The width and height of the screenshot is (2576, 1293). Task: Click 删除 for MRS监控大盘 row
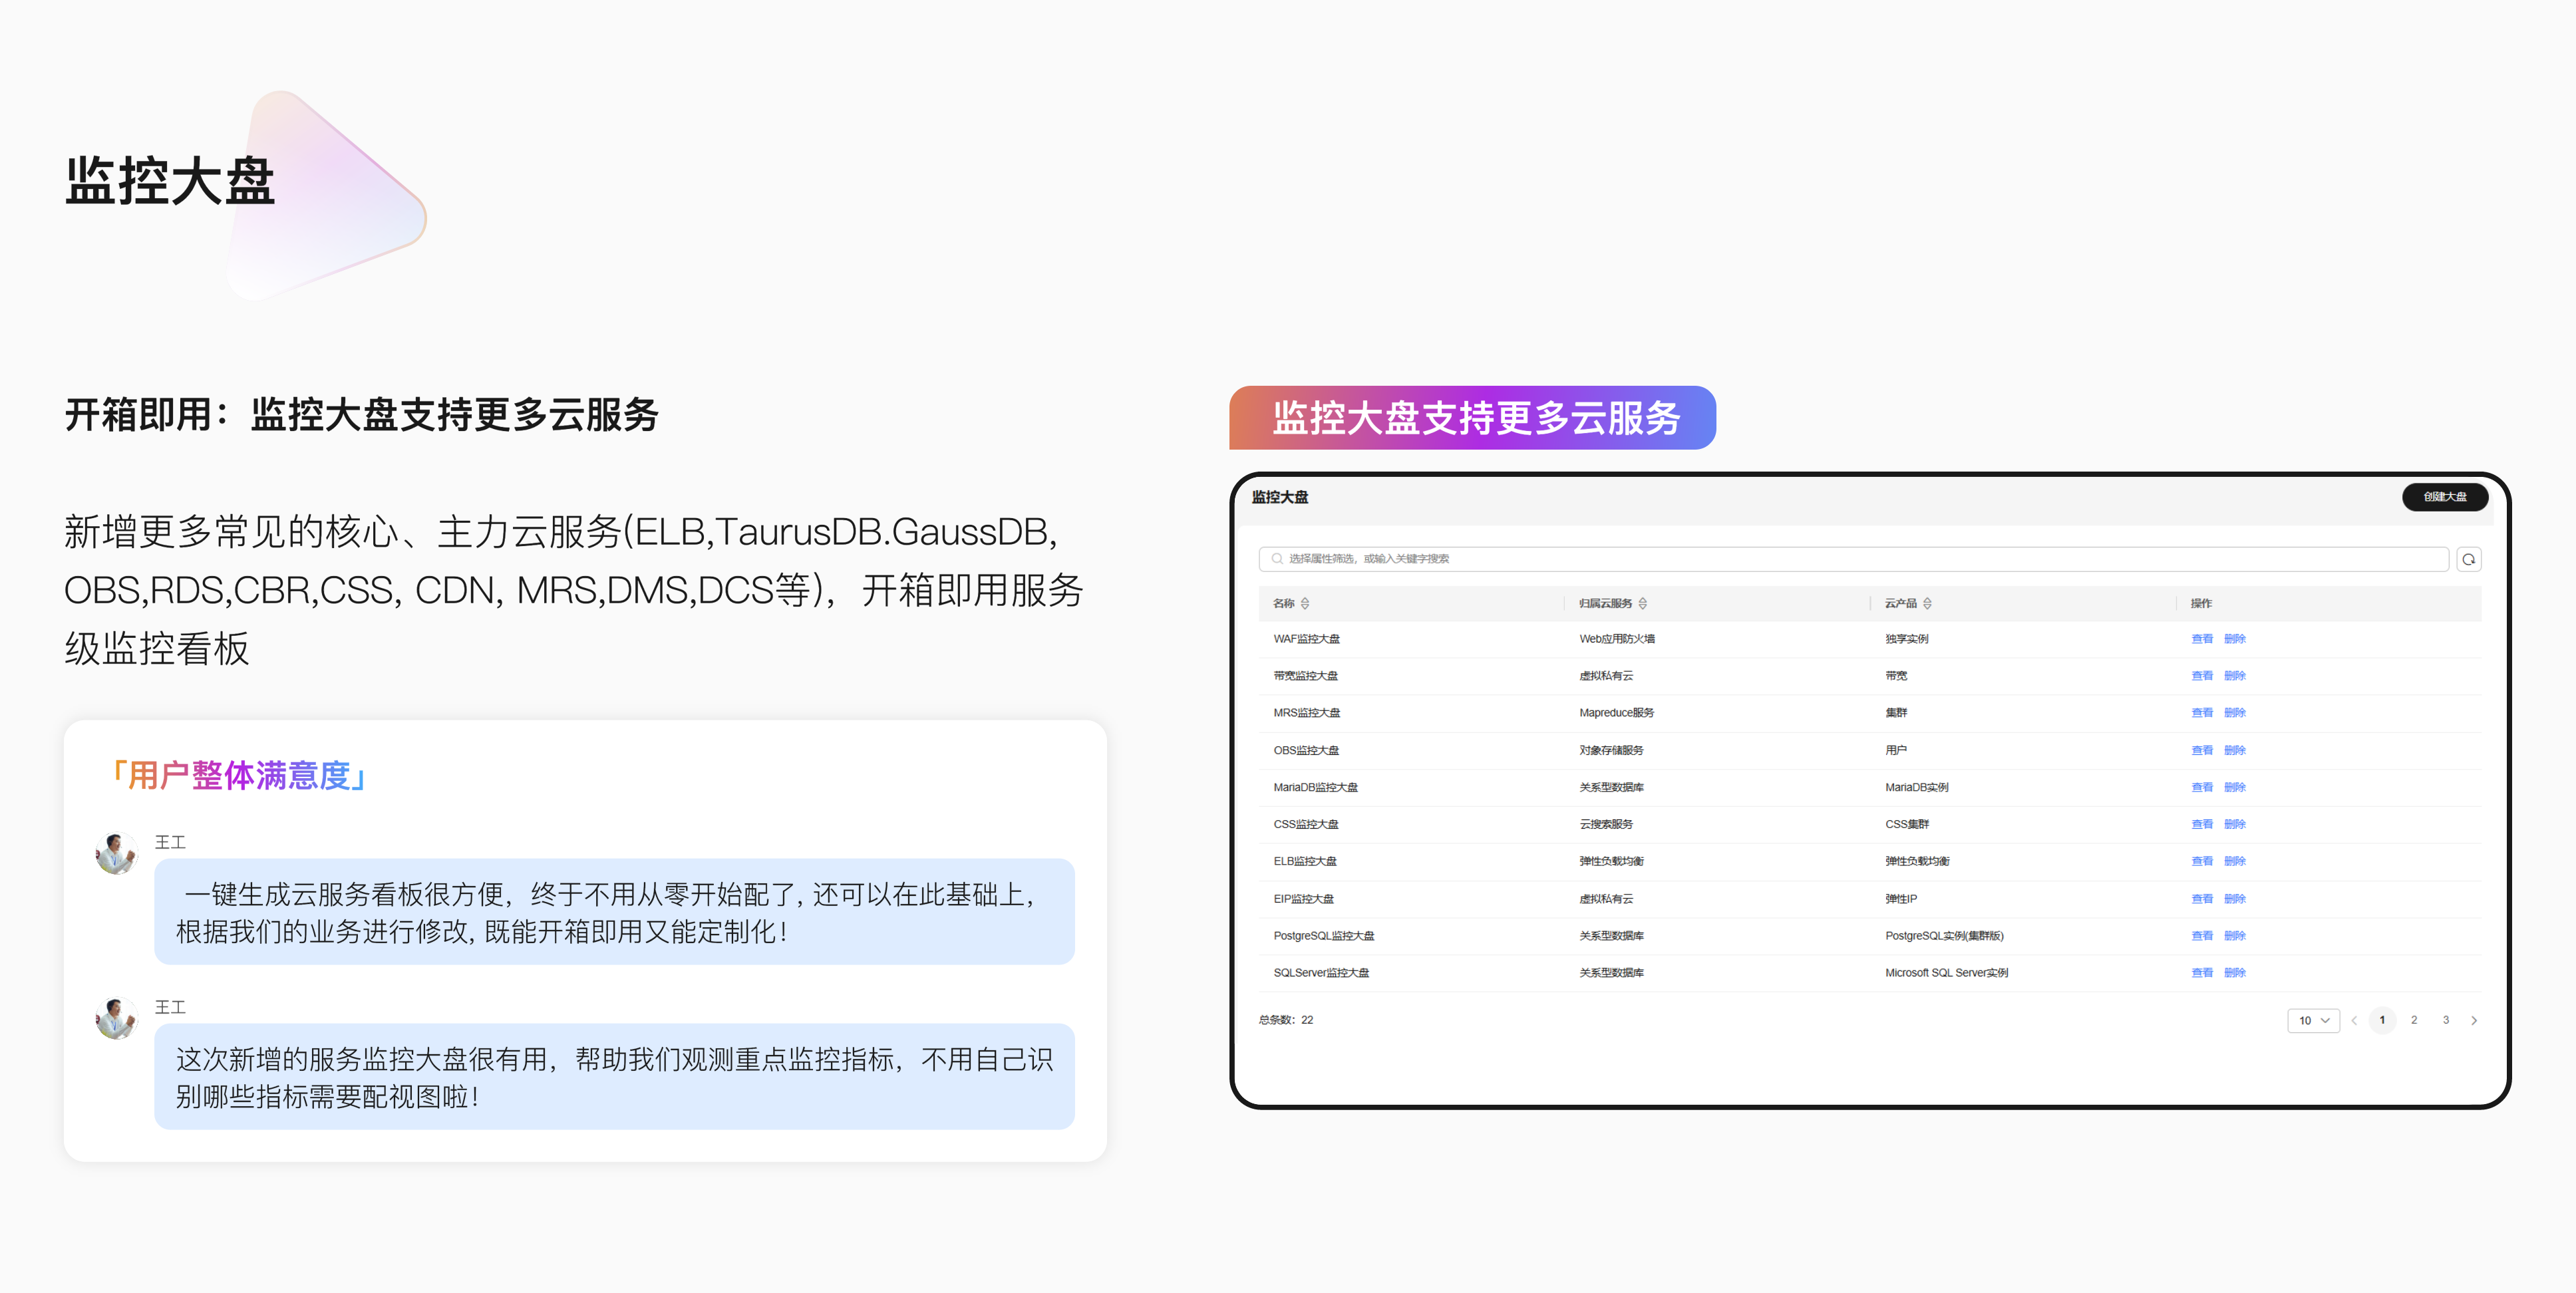click(2234, 713)
